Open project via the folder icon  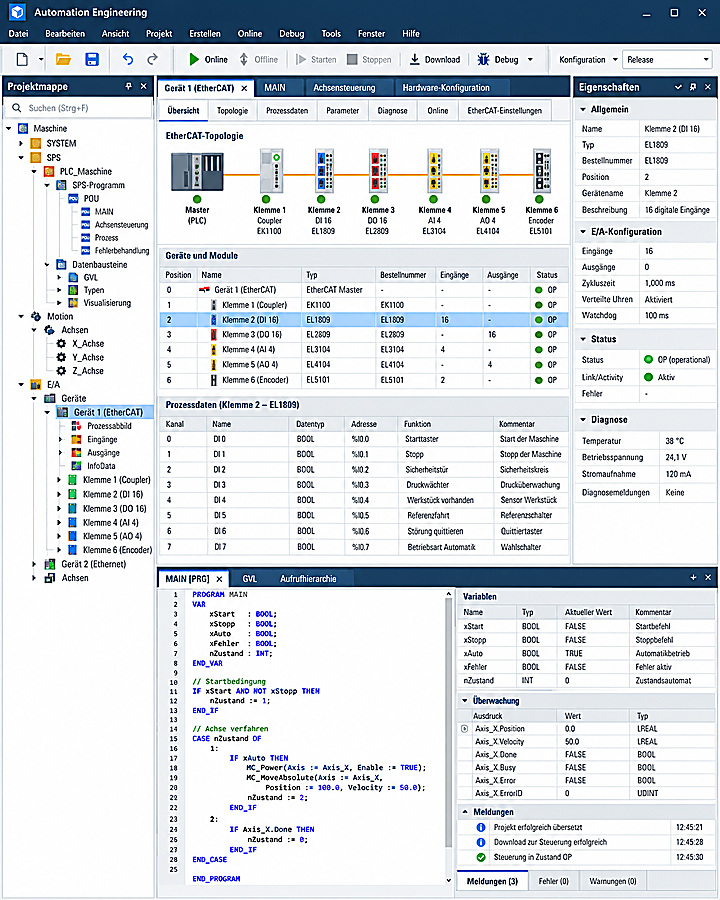click(x=63, y=59)
